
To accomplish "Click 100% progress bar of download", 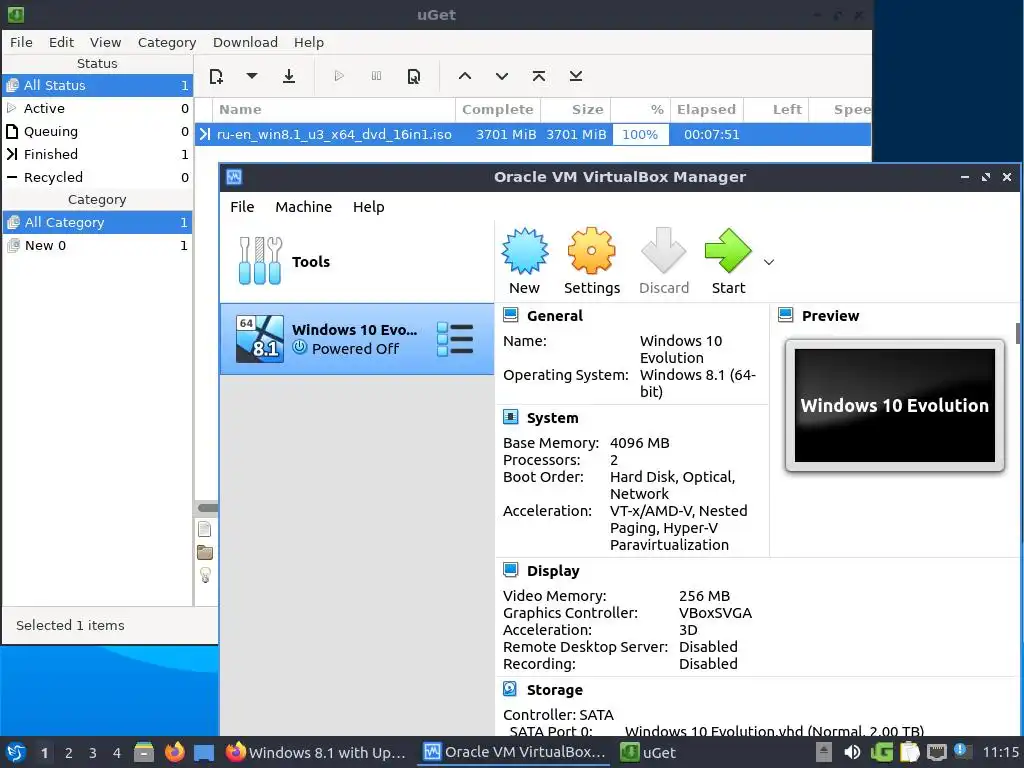I will [x=640, y=135].
